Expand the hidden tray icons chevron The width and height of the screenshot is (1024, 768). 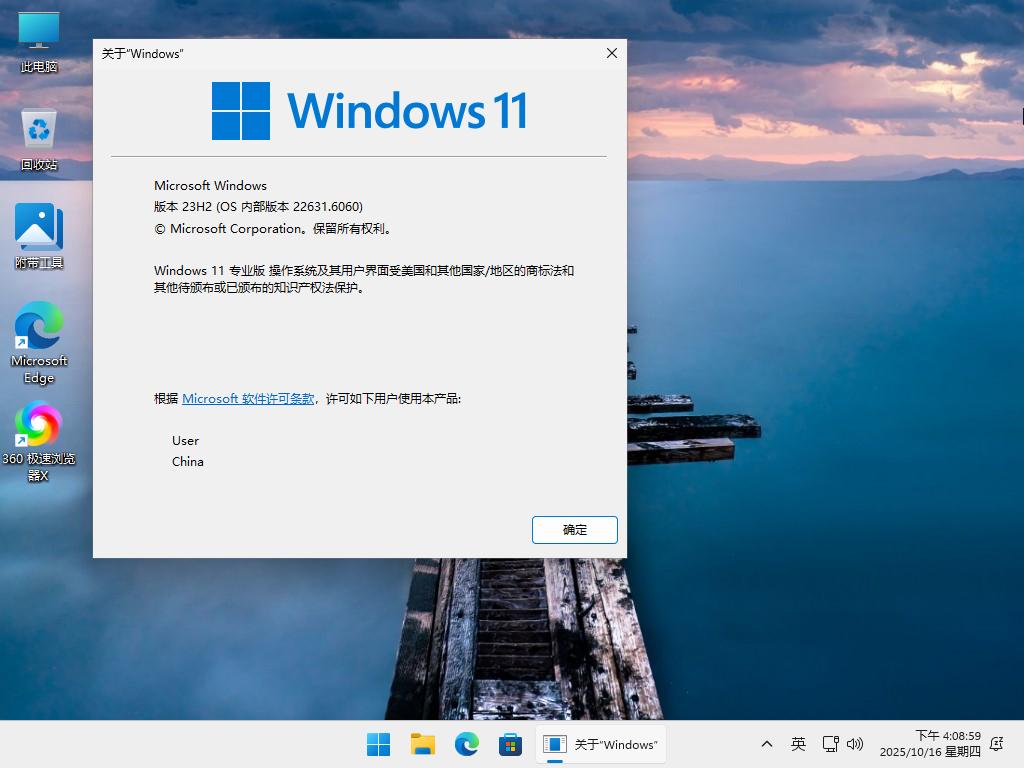coord(767,744)
